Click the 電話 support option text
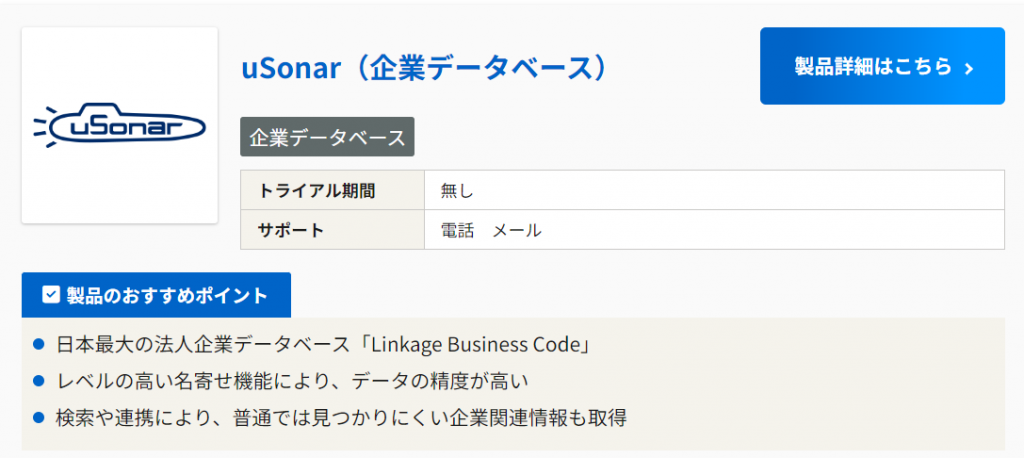This screenshot has height=458, width=1024. [458, 230]
